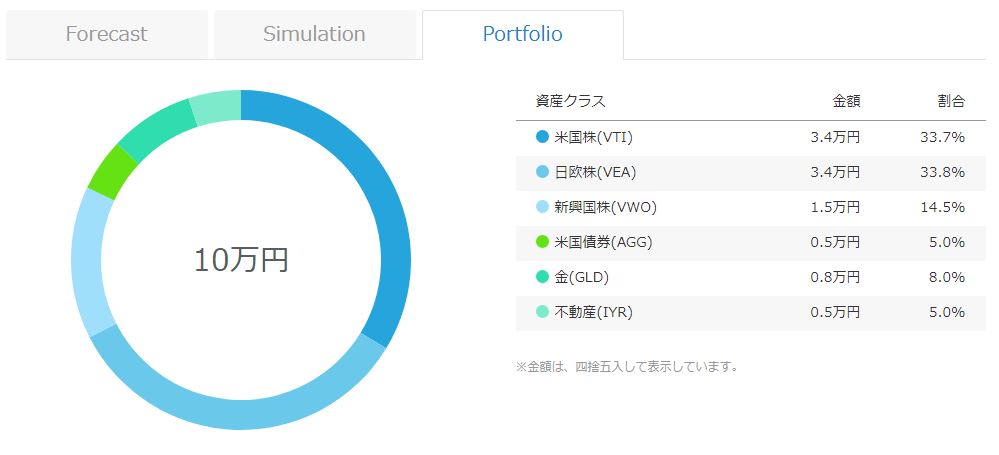Click the 新興国株(VWO) pale blue legend dot
The width and height of the screenshot is (999, 455).
pos(542,207)
